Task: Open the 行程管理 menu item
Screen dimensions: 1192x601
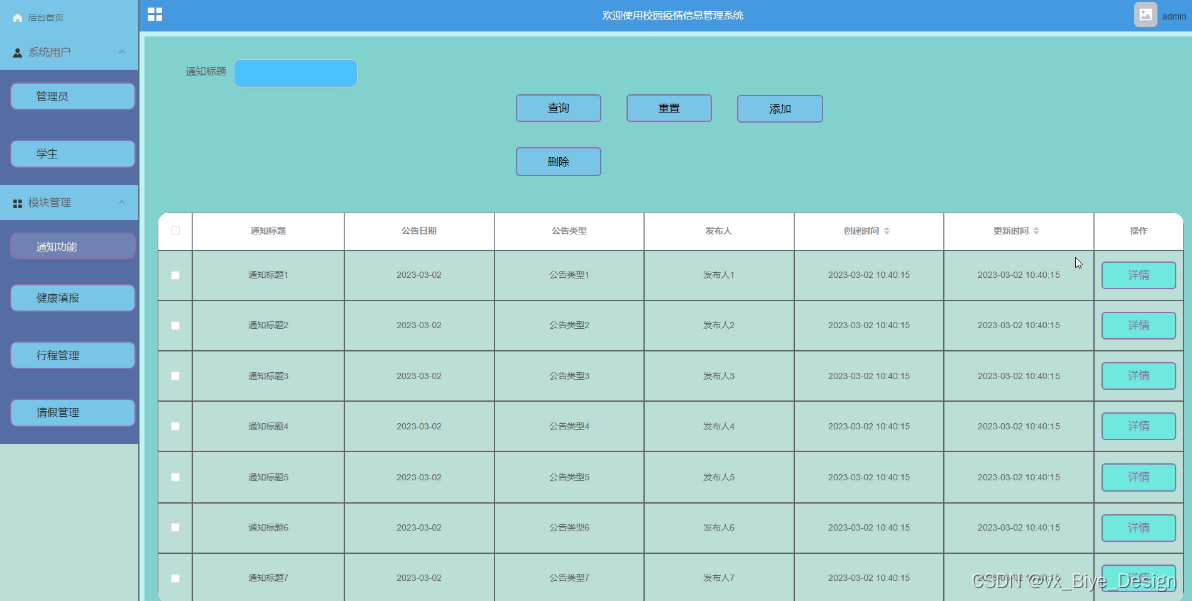Action: (x=73, y=355)
